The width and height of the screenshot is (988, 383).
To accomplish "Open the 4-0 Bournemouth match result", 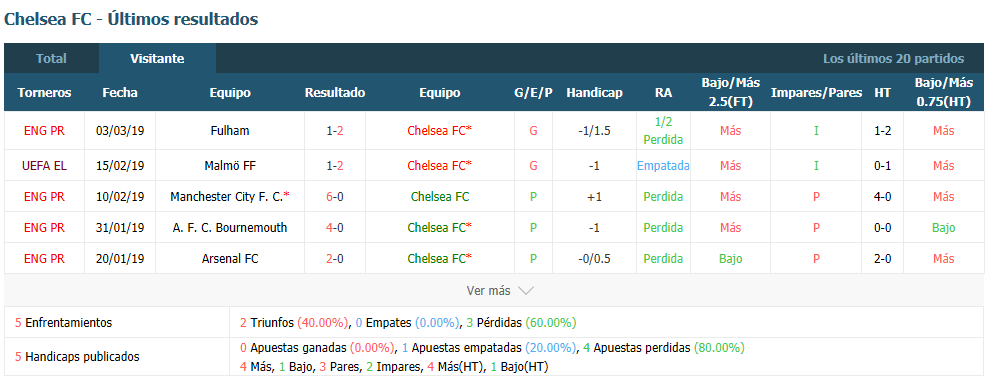I will [335, 227].
